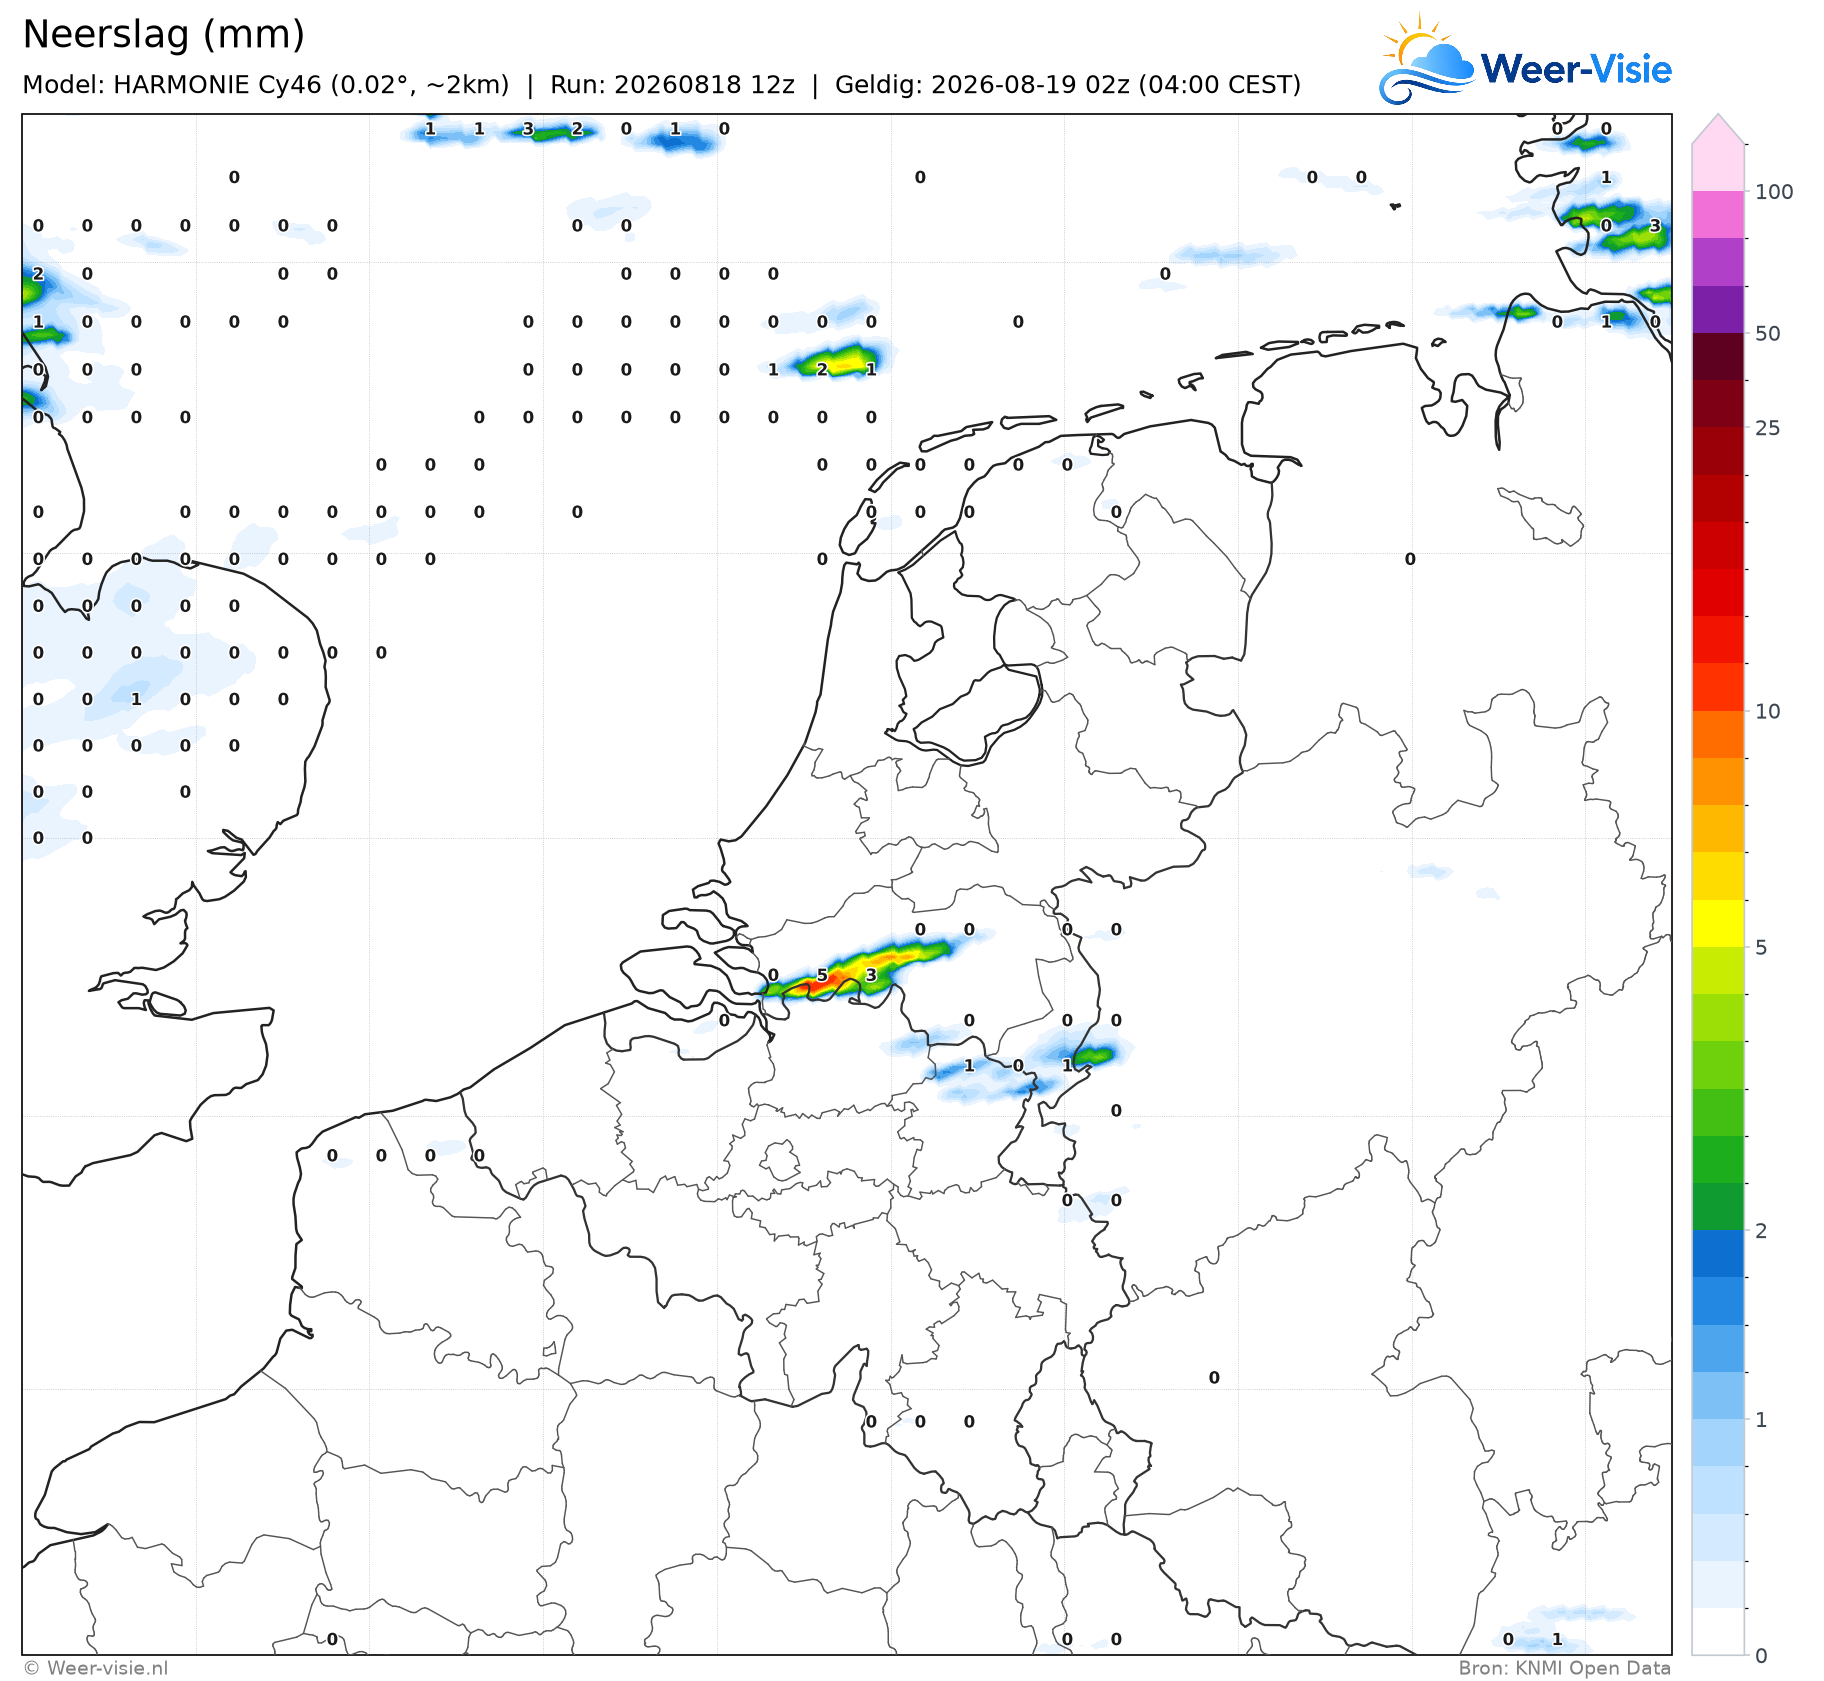Screen dimensions: 1824x1681
Task: Click the yellow colorbar segment at 5 mm
Action: pos(1718,923)
